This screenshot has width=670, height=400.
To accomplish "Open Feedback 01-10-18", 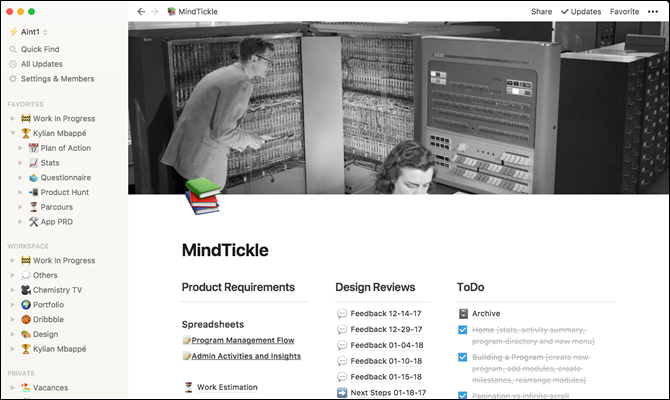I will (386, 361).
